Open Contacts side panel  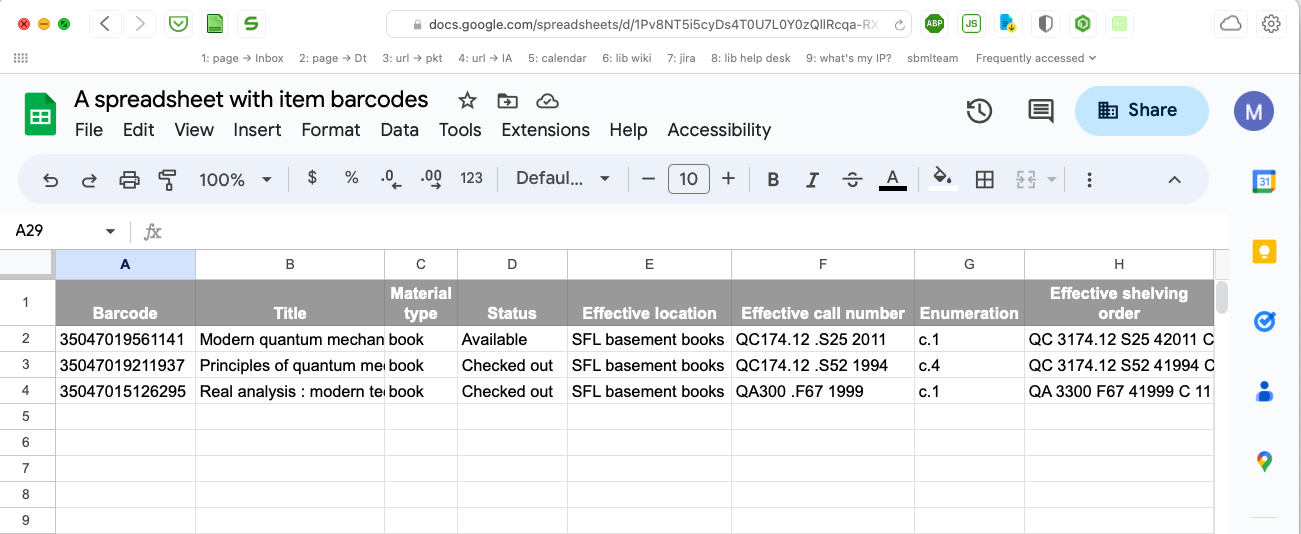click(x=1264, y=391)
